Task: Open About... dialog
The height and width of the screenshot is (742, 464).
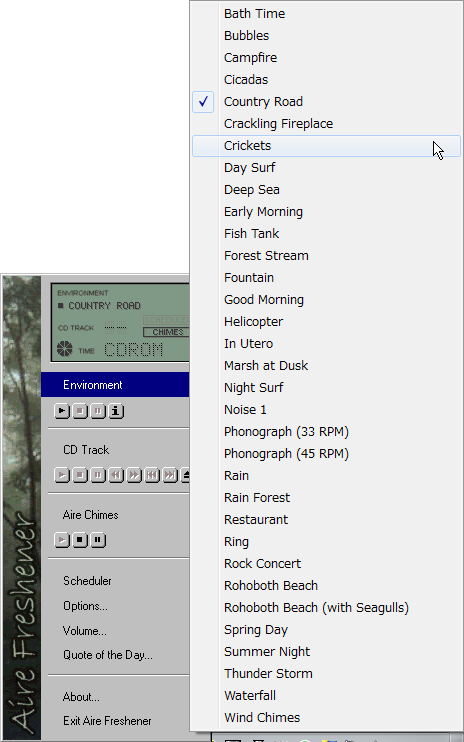Action: [81, 697]
